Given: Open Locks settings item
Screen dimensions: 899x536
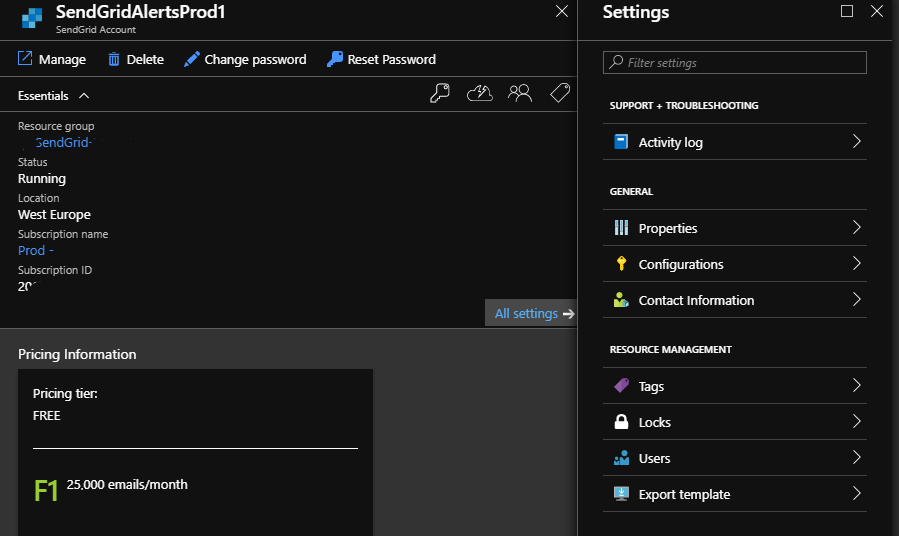Looking at the screenshot, I should click(x=735, y=422).
